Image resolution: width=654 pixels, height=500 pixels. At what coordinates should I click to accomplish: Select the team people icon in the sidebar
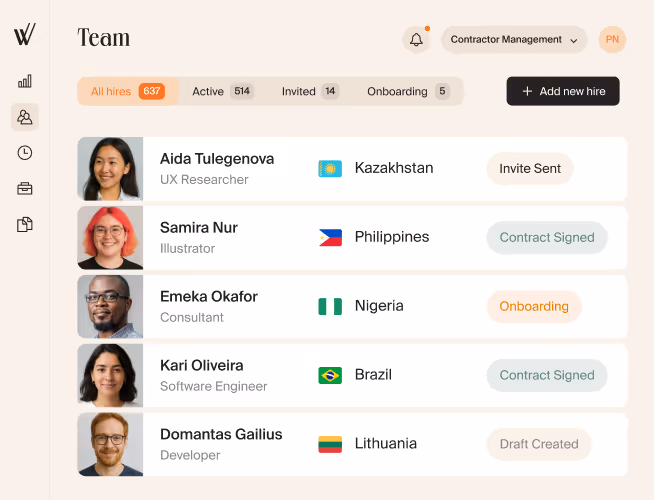[25, 117]
